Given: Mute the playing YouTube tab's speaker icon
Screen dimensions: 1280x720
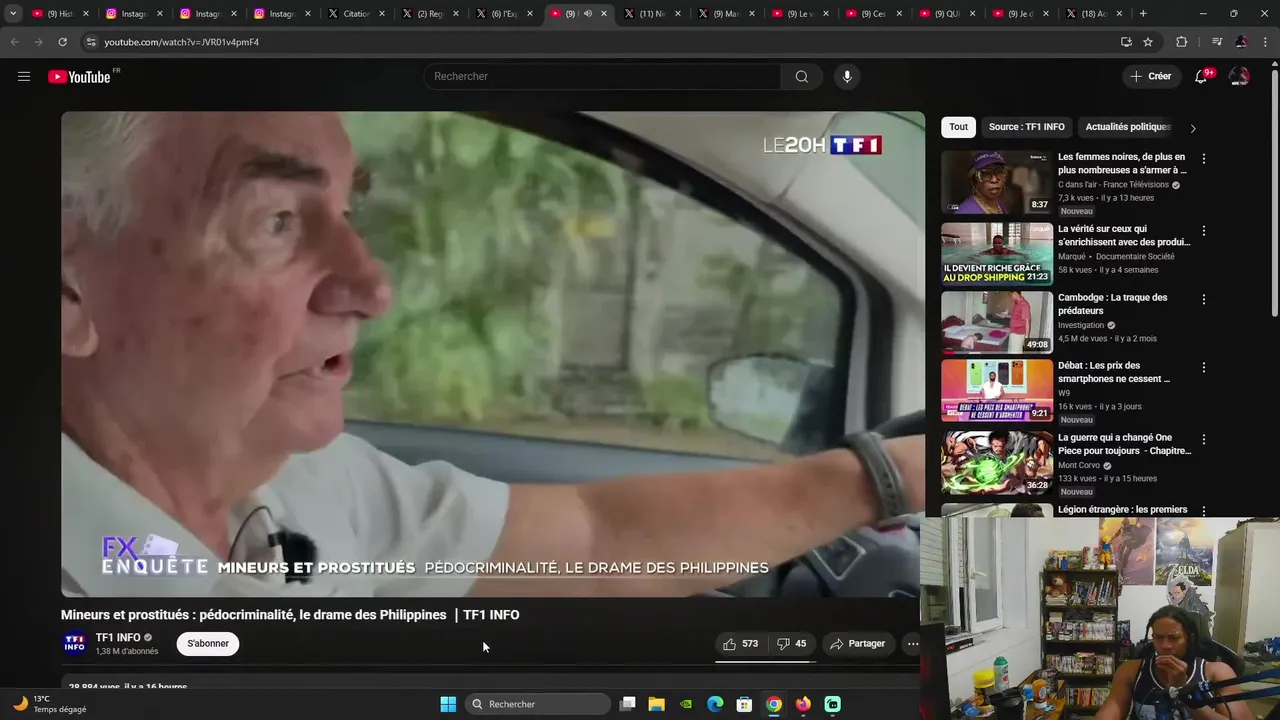Looking at the screenshot, I should click(588, 14).
